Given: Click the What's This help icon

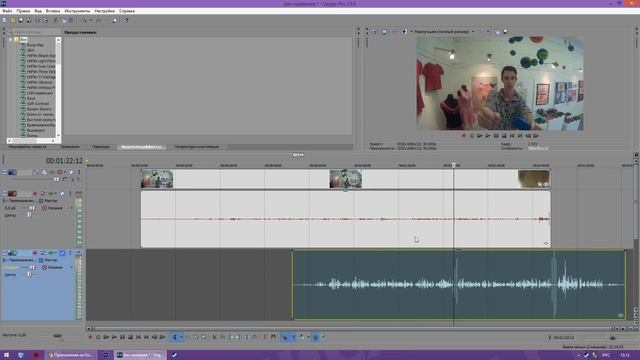Looking at the screenshot, I should [126, 20].
